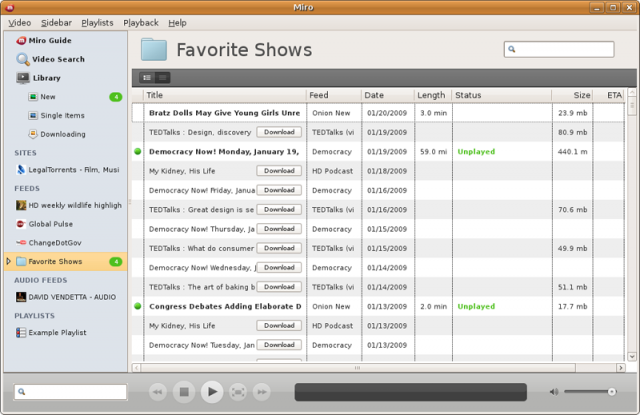Download TEDTalks: Great design episode
The height and width of the screenshot is (415, 640).
pyautogui.click(x=279, y=210)
